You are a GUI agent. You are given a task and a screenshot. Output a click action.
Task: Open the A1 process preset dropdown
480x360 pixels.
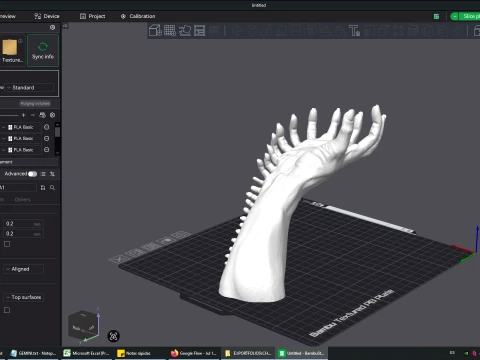[18, 188]
